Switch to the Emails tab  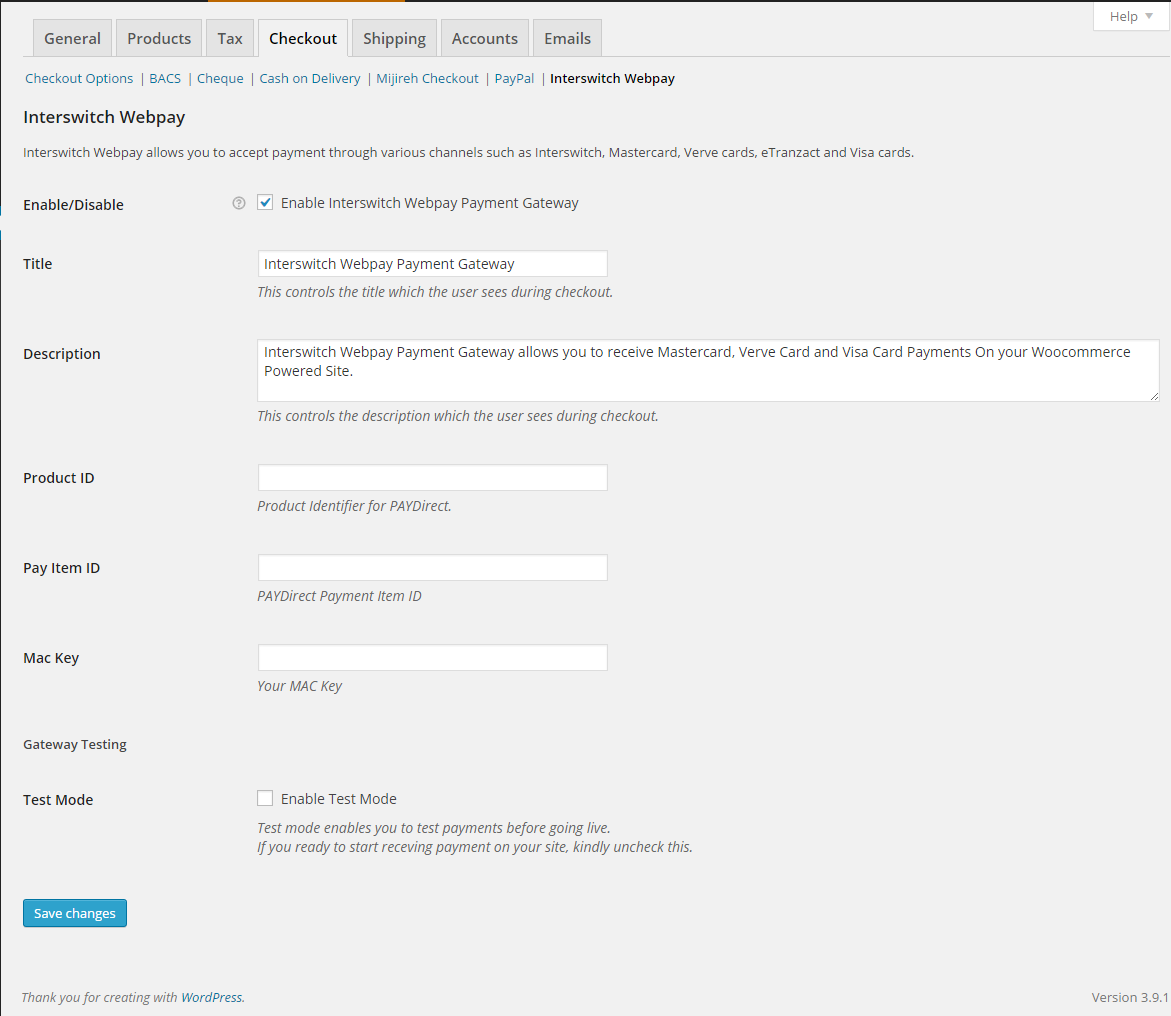(x=567, y=39)
